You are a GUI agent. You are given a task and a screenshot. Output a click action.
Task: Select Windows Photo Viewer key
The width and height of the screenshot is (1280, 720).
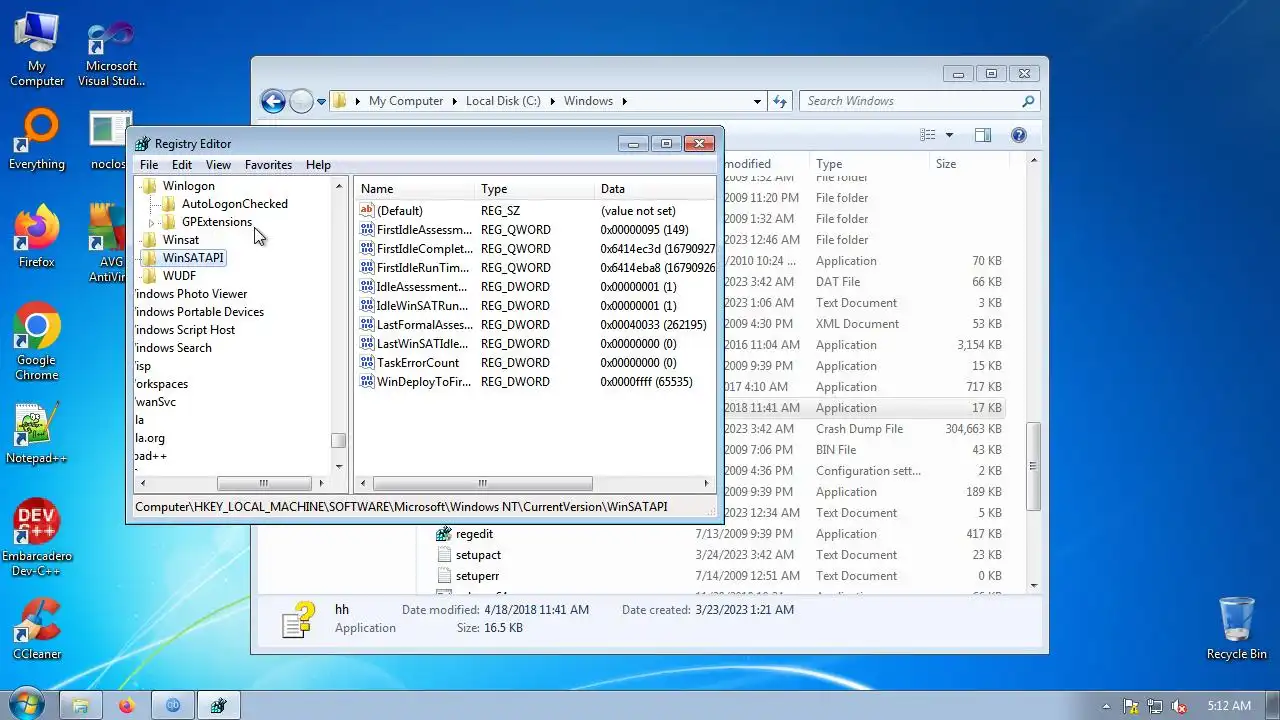tap(191, 294)
